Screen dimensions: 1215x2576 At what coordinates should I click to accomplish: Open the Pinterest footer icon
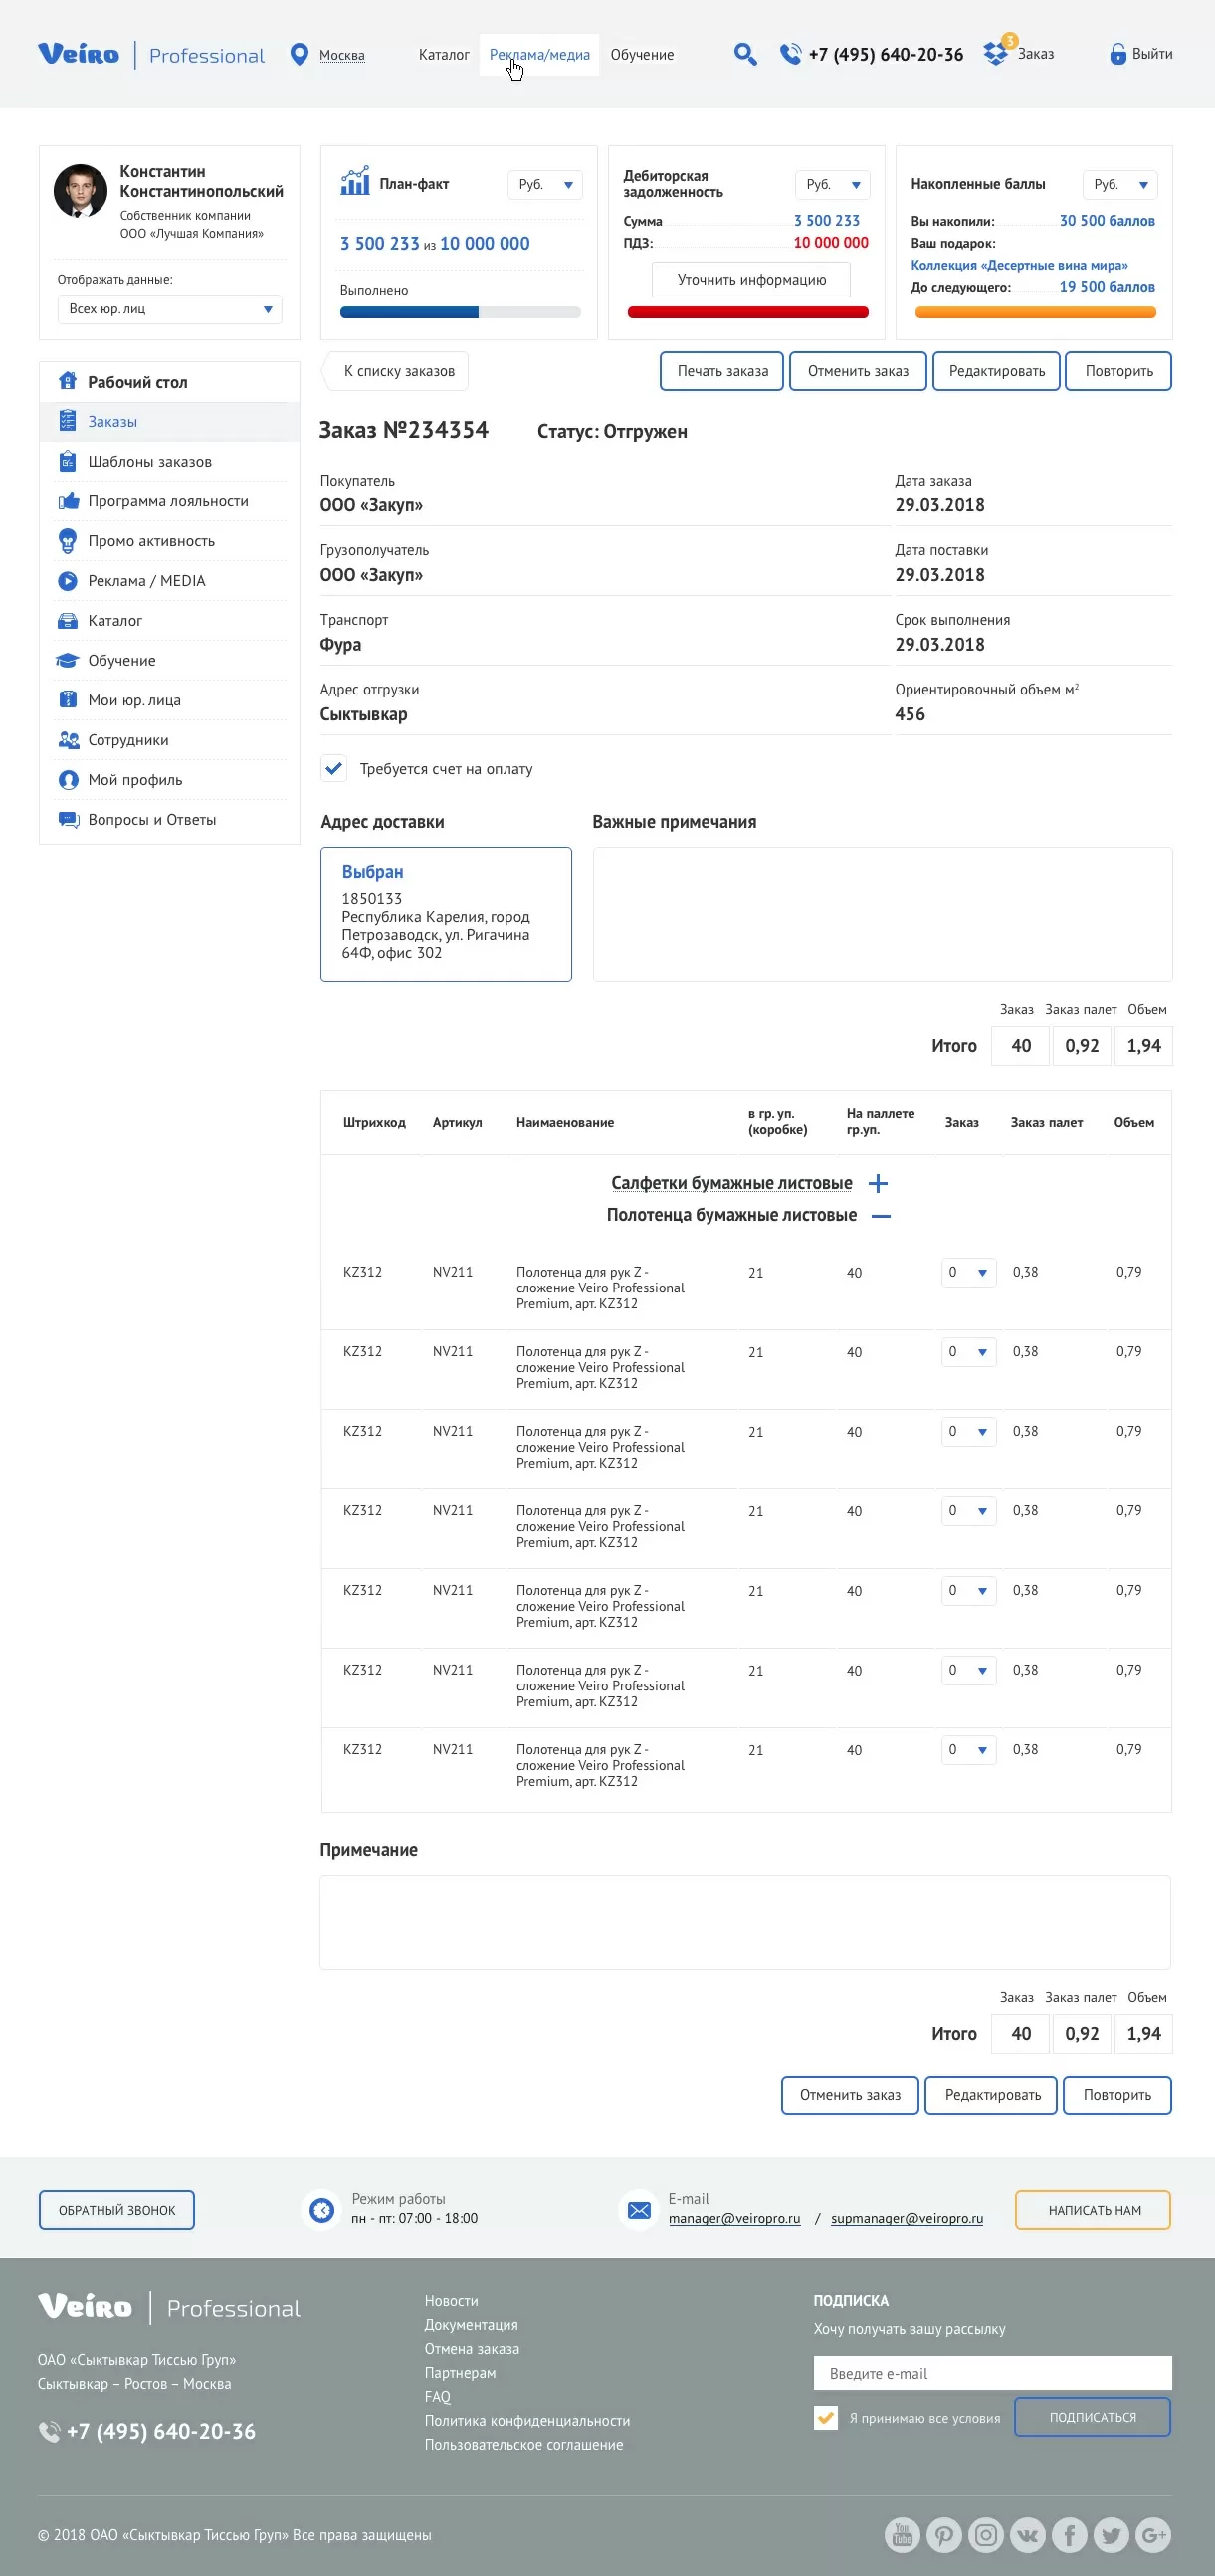(944, 2534)
